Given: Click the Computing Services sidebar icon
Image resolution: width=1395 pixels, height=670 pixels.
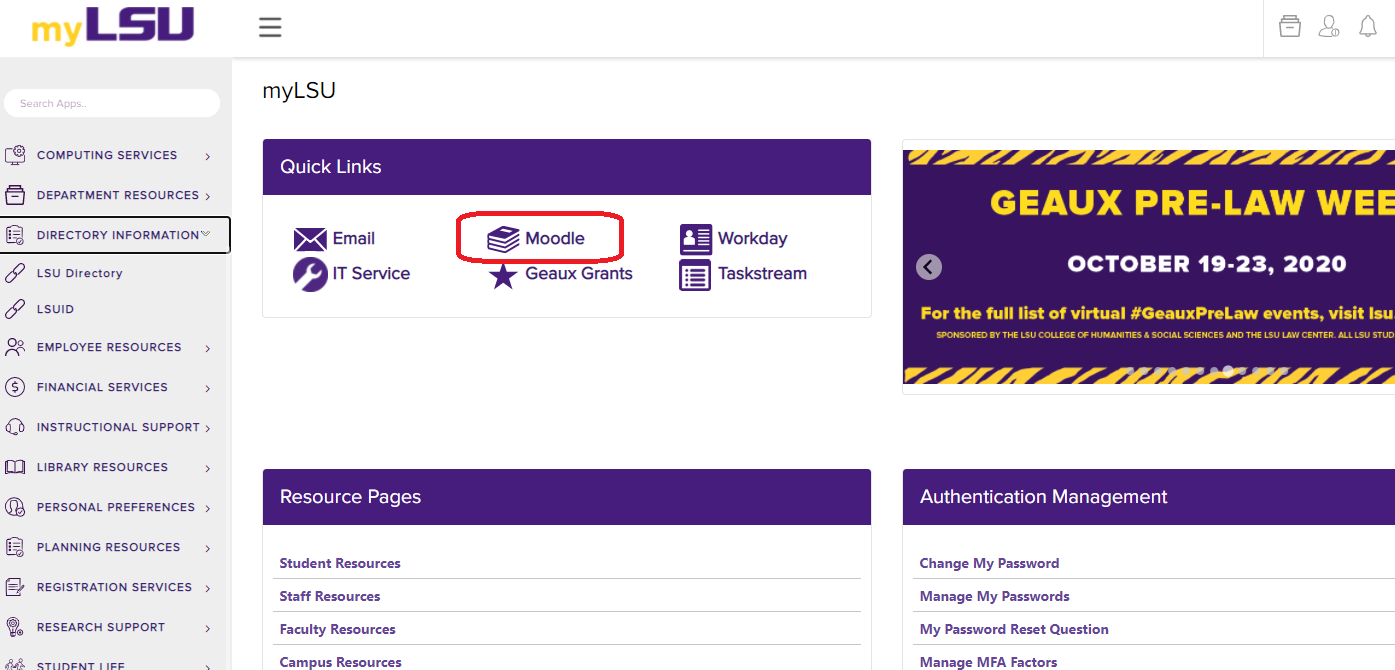Looking at the screenshot, I should [x=15, y=155].
